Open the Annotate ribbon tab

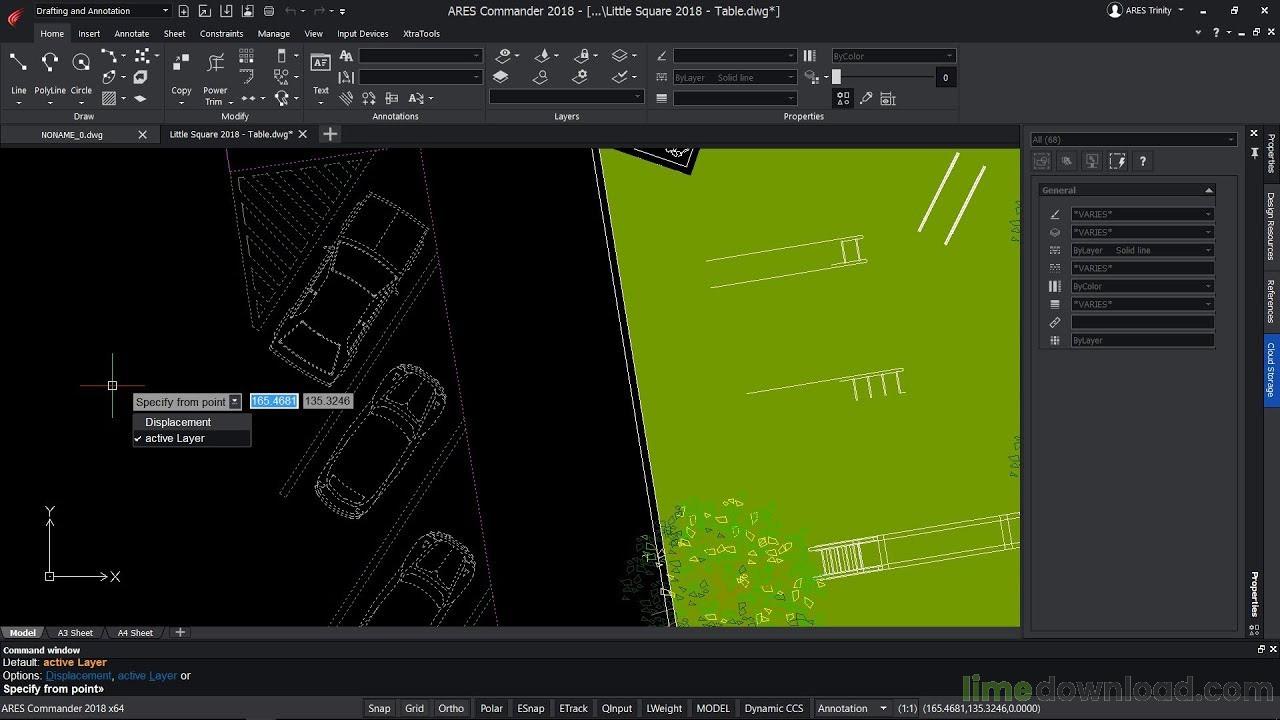[131, 33]
